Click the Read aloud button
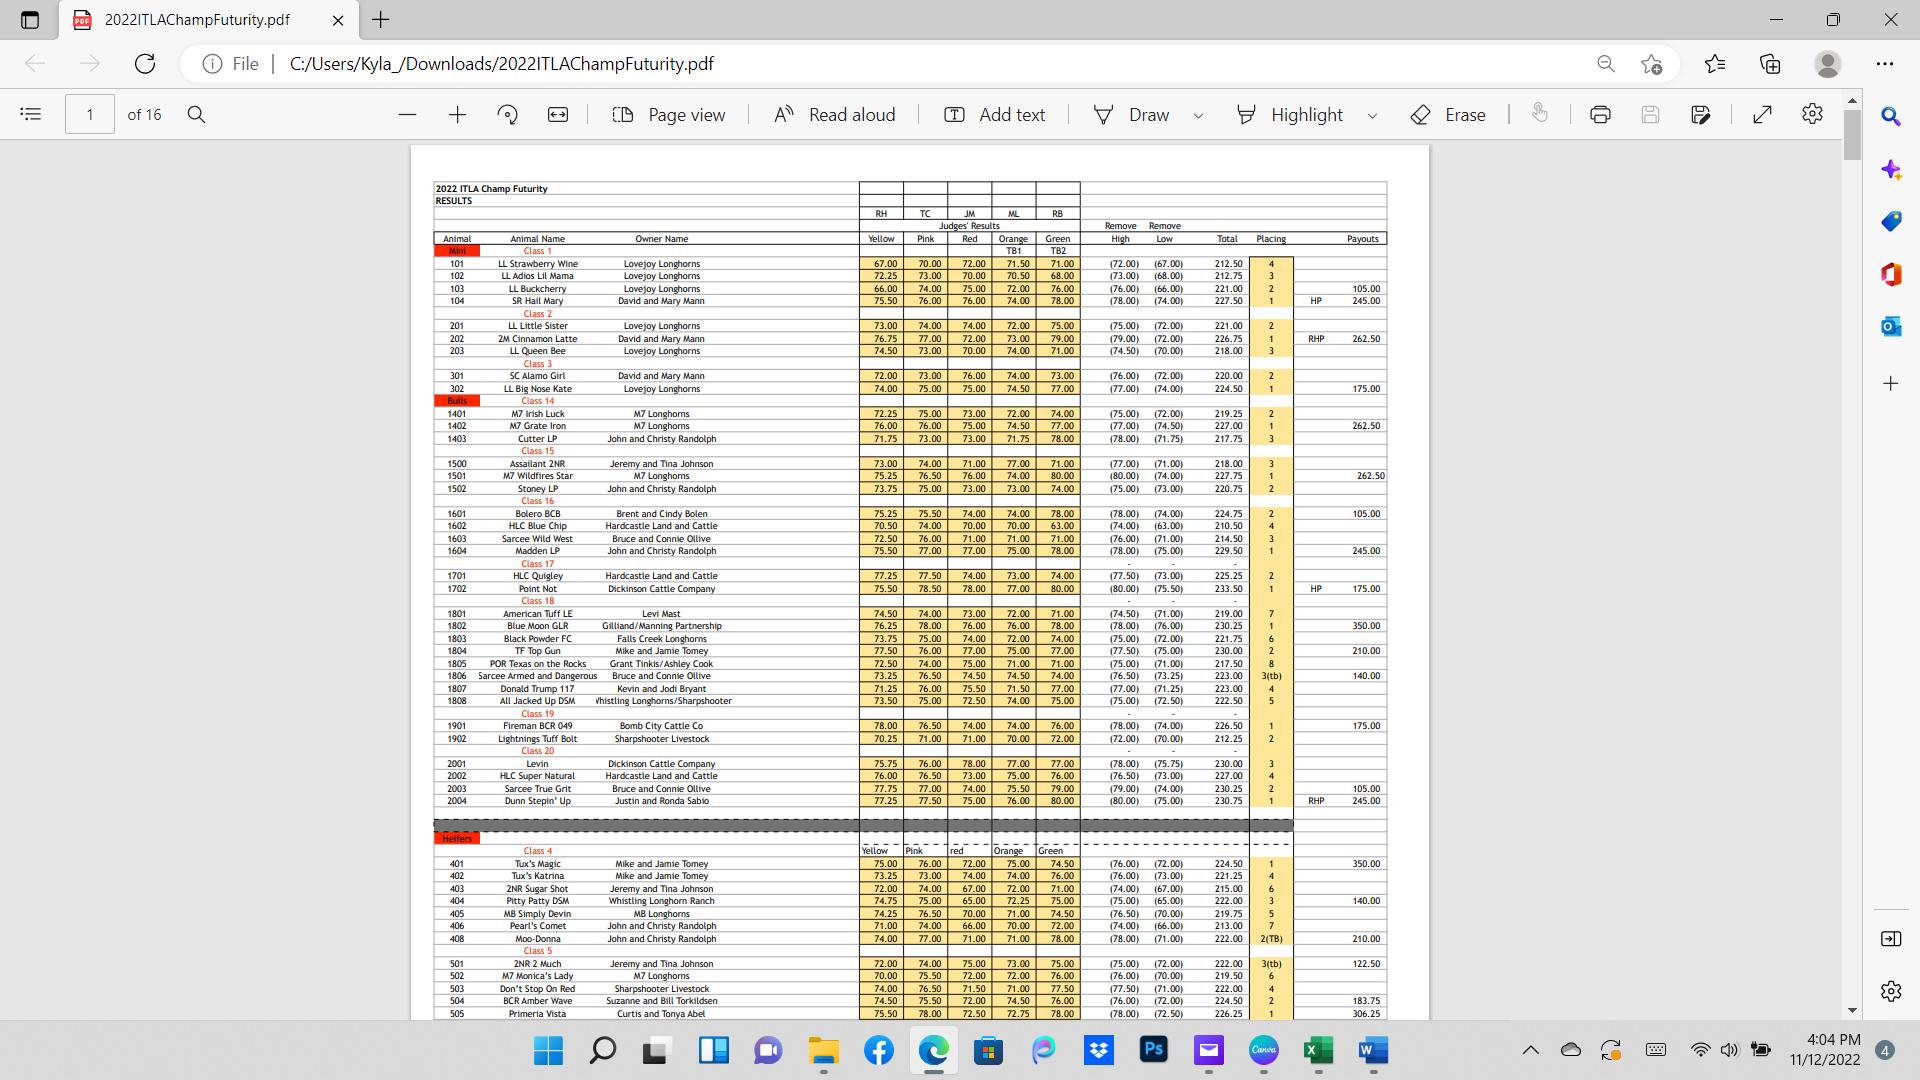Viewport: 1920px width, 1080px height. click(835, 115)
